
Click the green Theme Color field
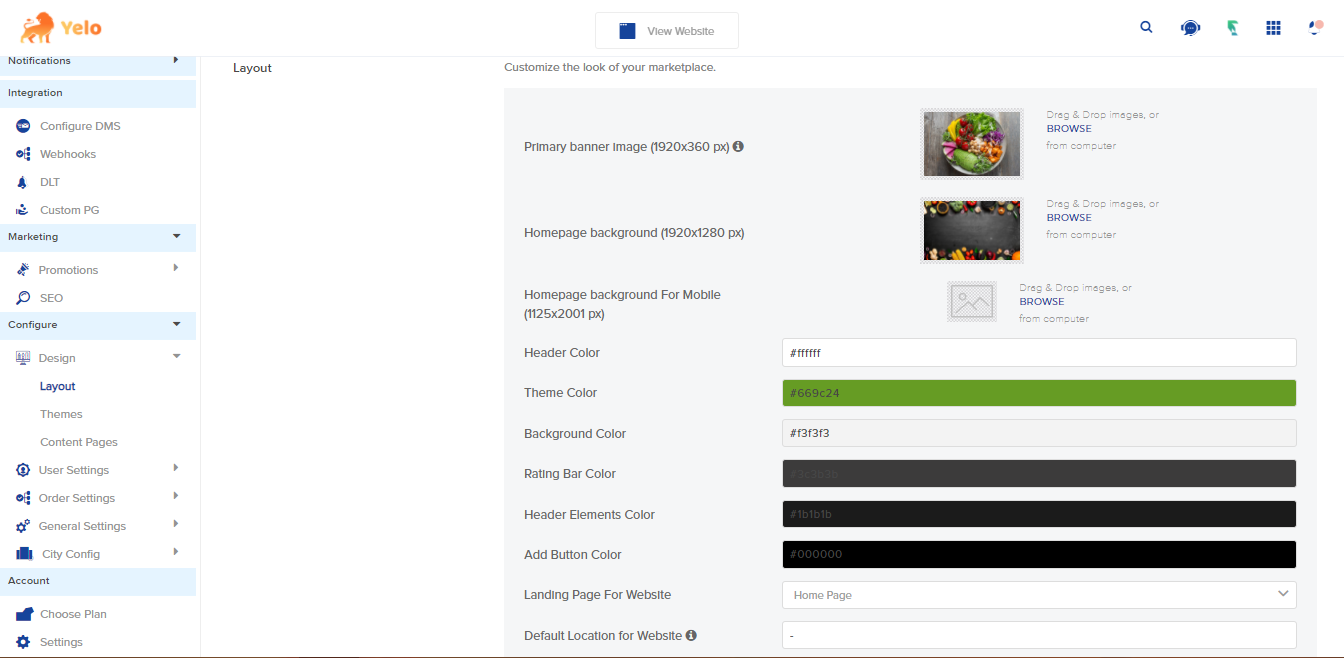point(1038,393)
